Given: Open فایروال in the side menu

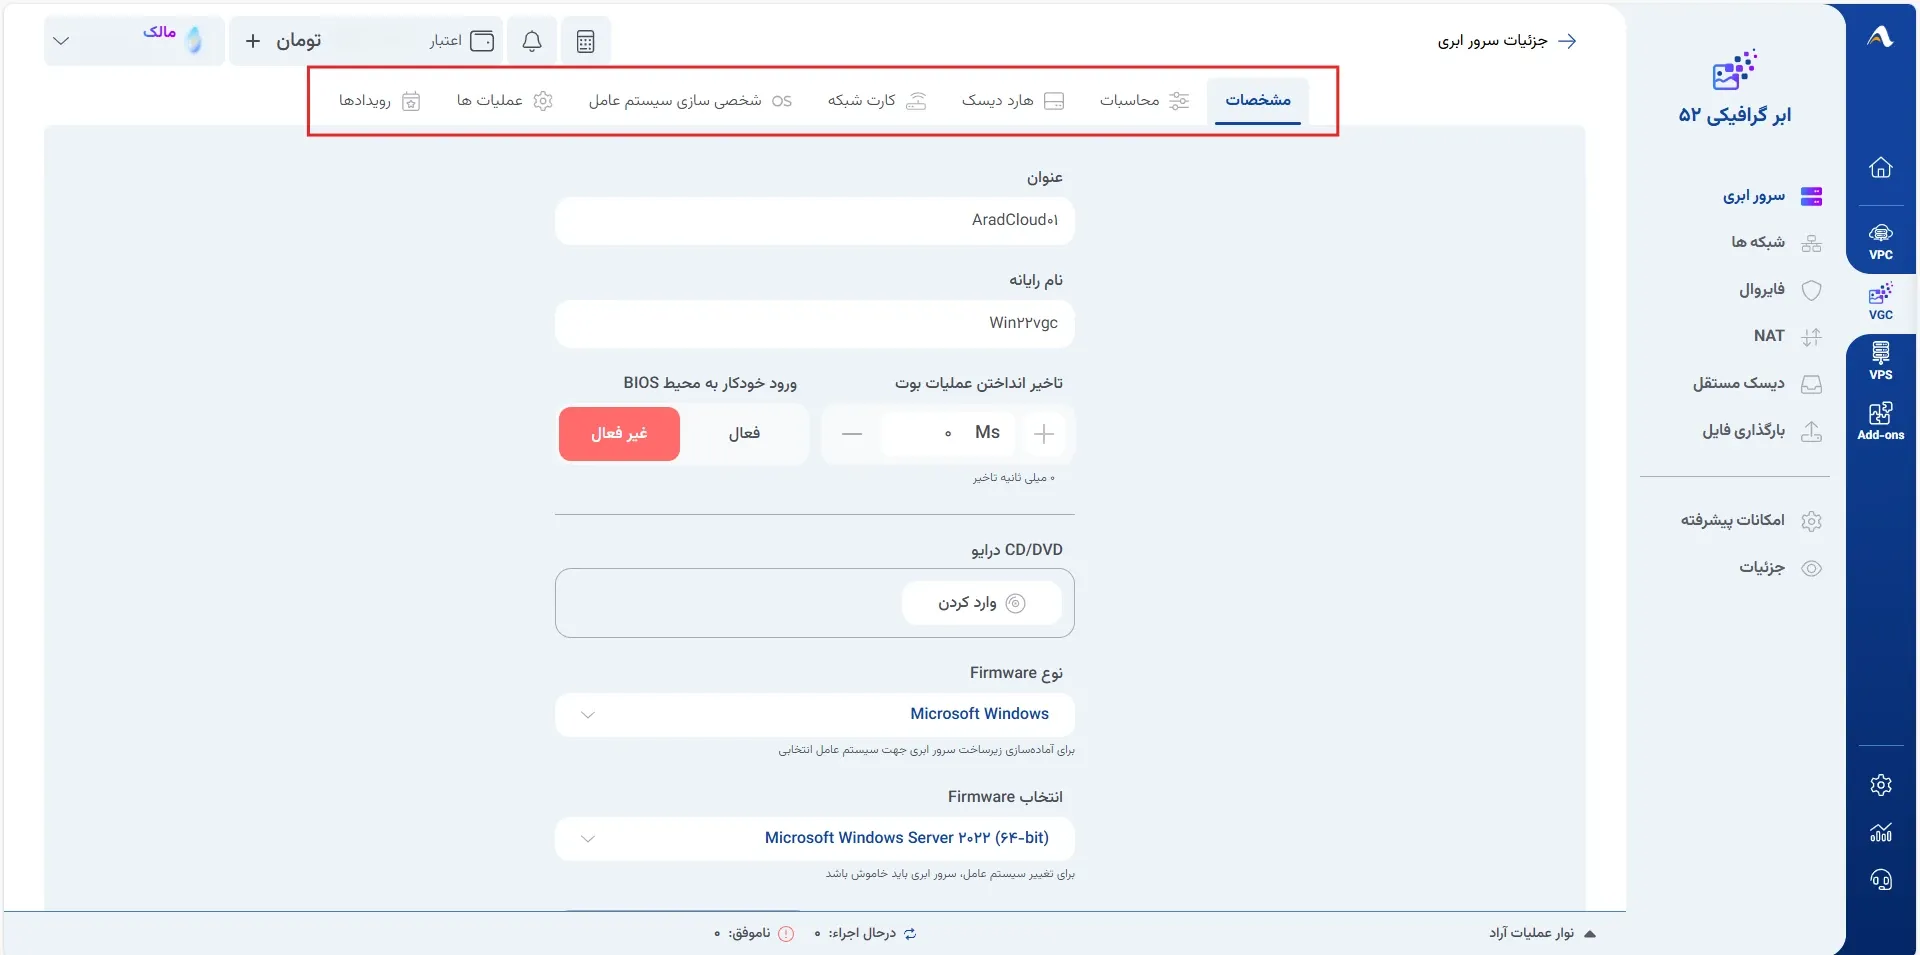Looking at the screenshot, I should [1780, 290].
